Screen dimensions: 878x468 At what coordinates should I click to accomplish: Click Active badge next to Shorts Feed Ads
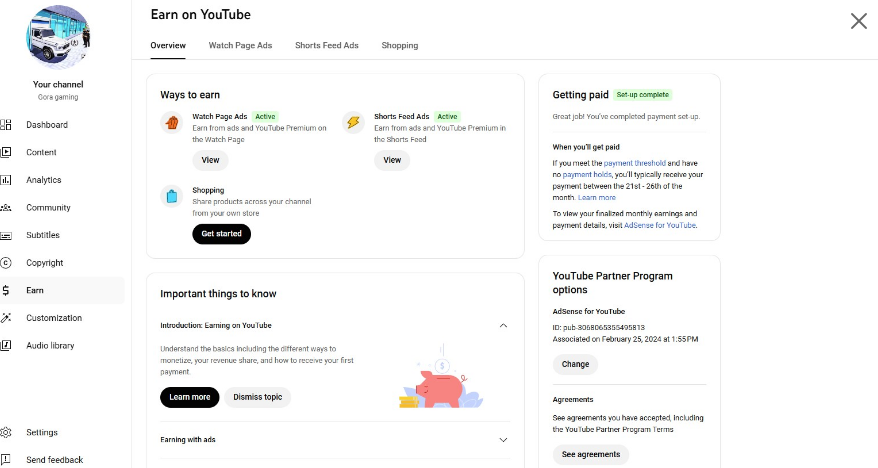(447, 116)
